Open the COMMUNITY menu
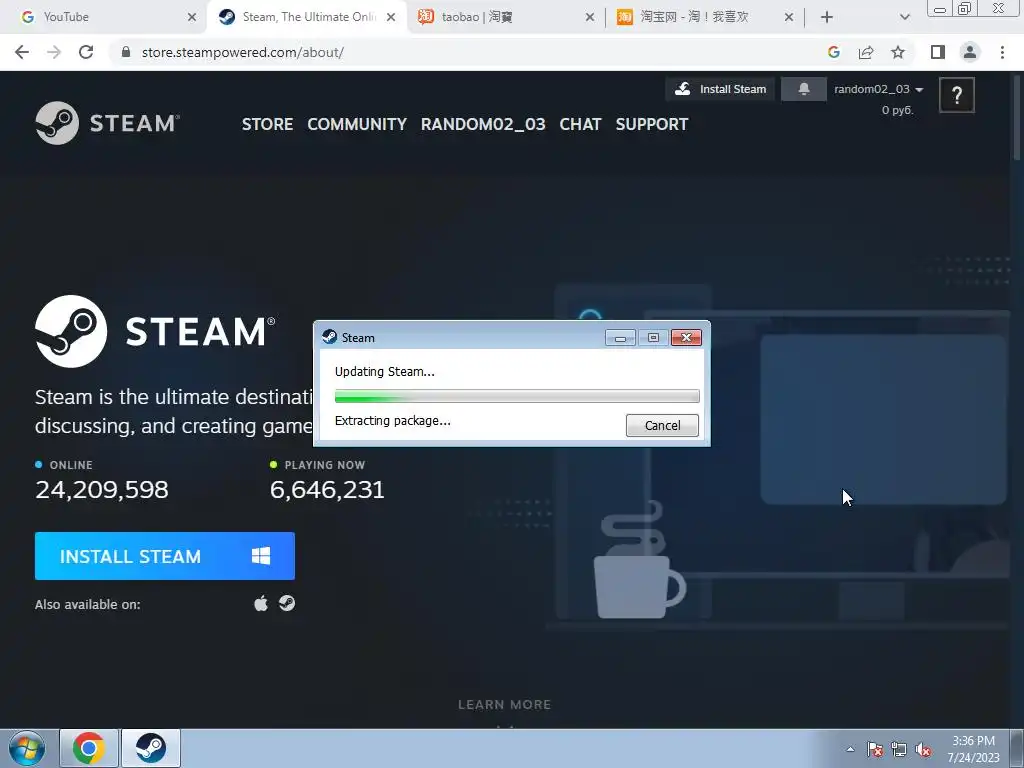The width and height of the screenshot is (1024, 768). click(357, 124)
